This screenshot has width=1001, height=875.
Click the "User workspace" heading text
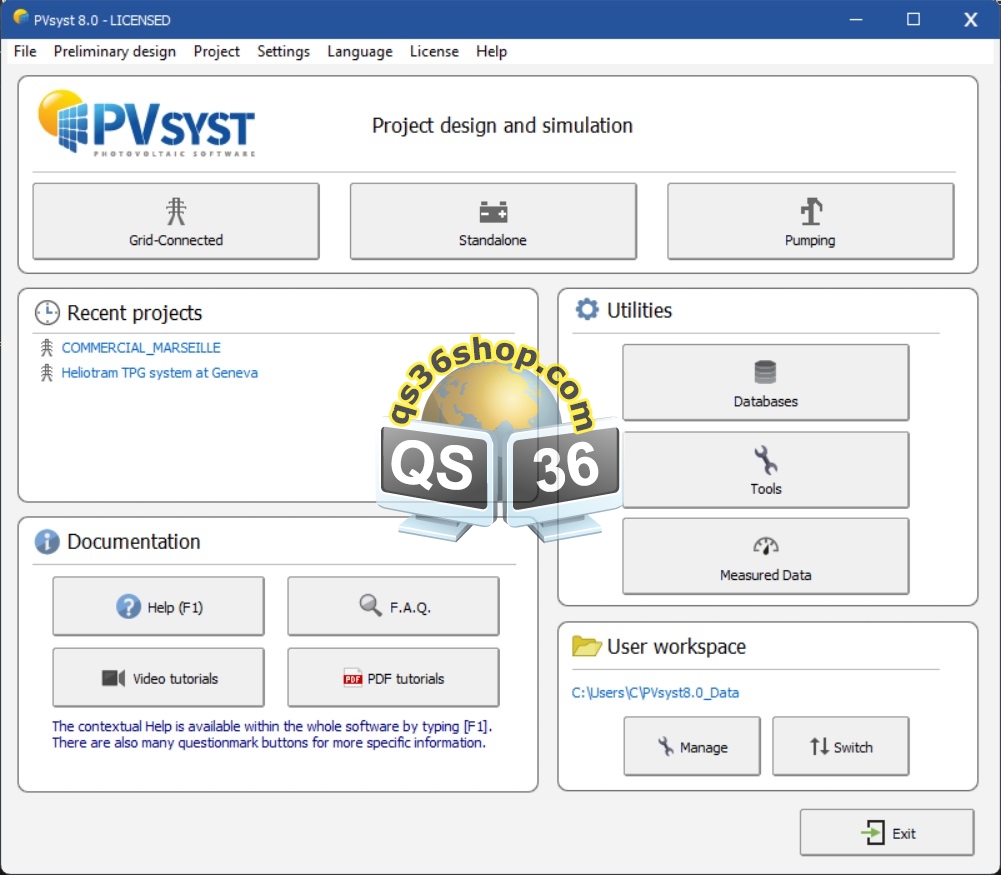pos(677,647)
